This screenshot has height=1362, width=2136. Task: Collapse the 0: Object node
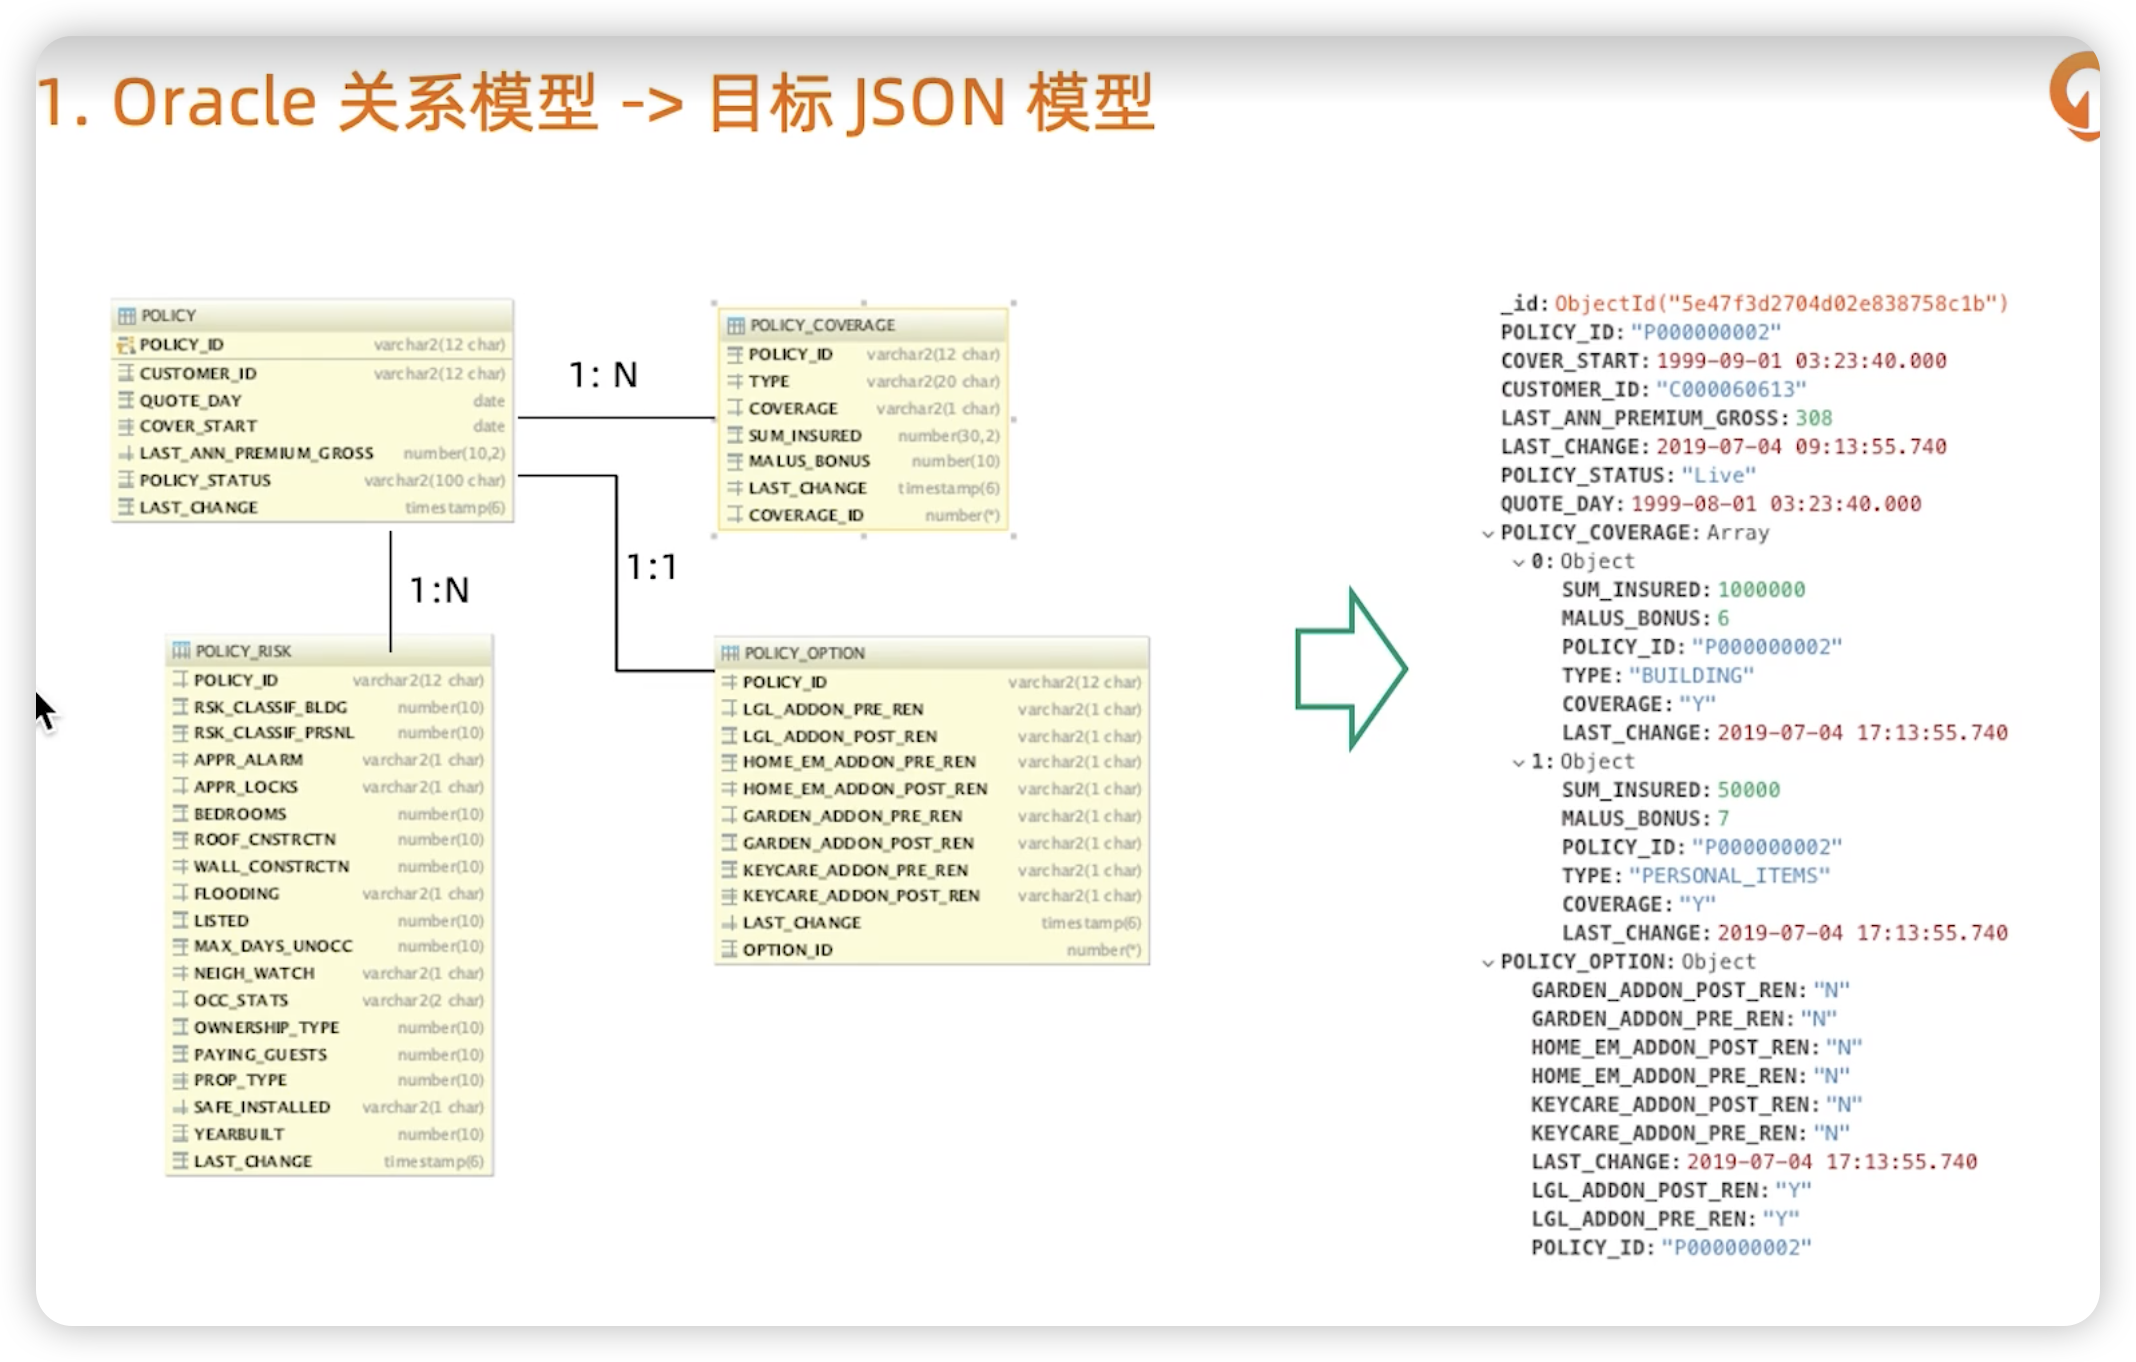1518,563
